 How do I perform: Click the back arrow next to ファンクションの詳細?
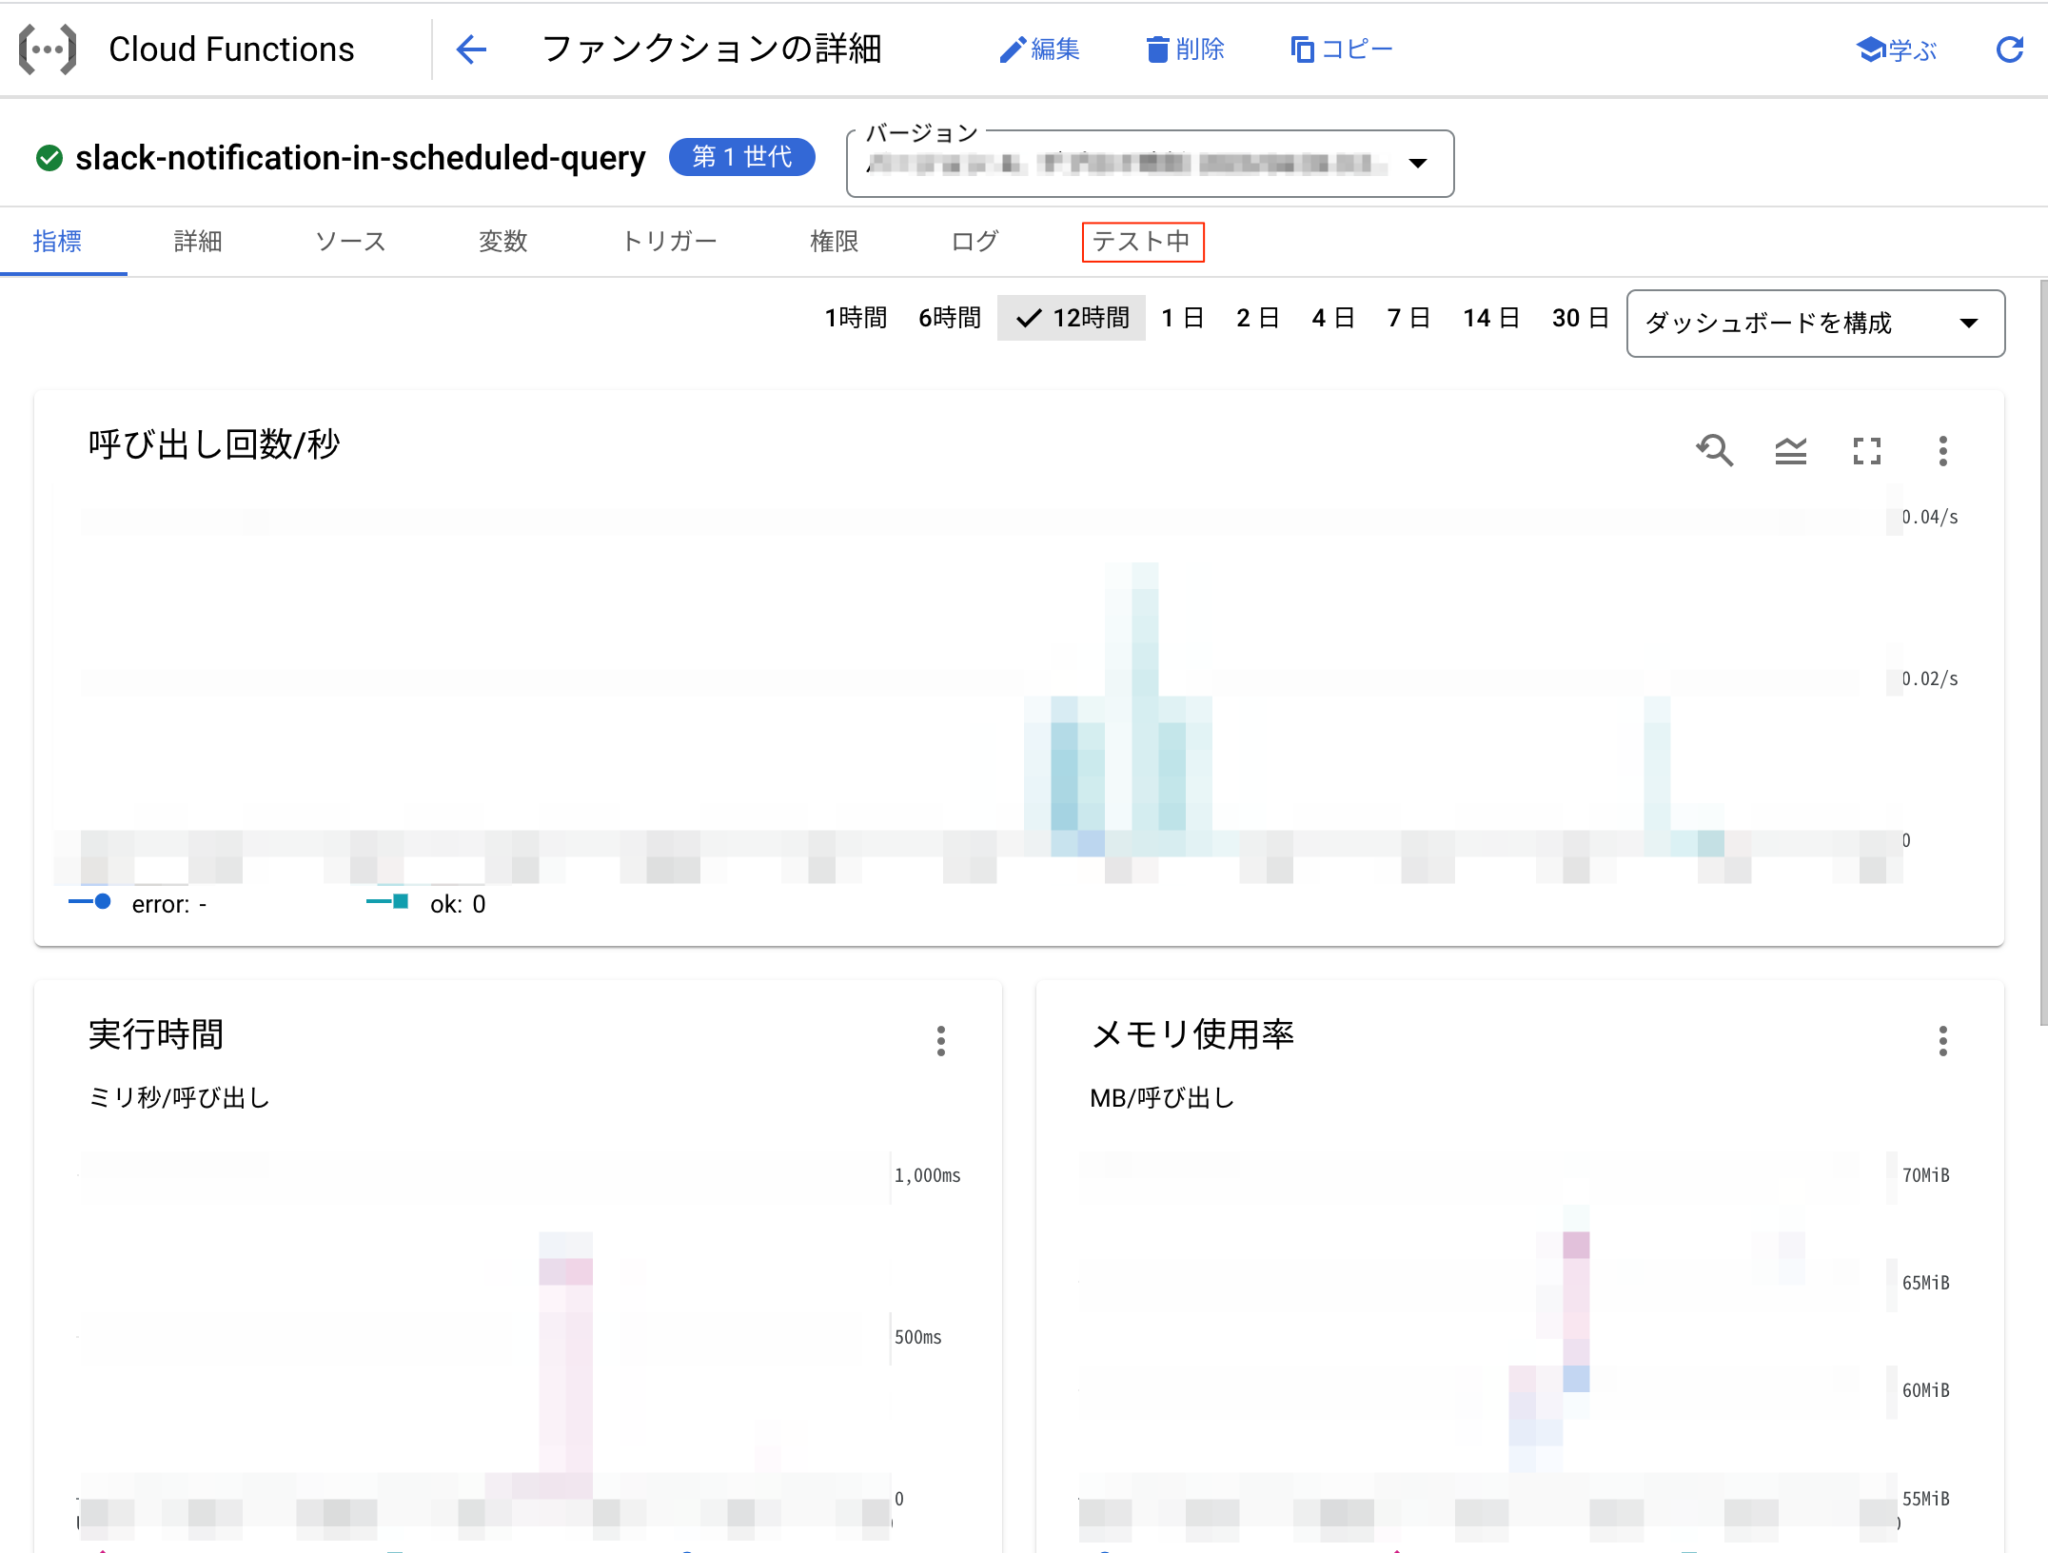click(x=471, y=48)
